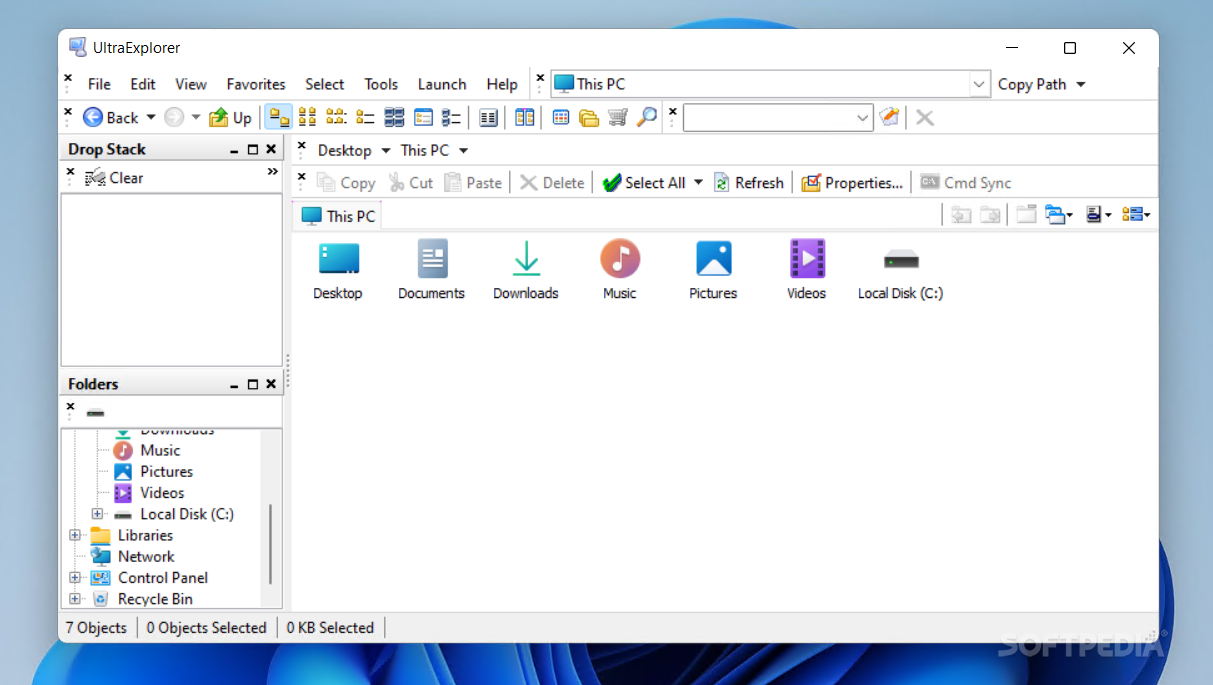This screenshot has width=1213, height=685.
Task: Click the Select All checkmark button
Action: coord(644,182)
